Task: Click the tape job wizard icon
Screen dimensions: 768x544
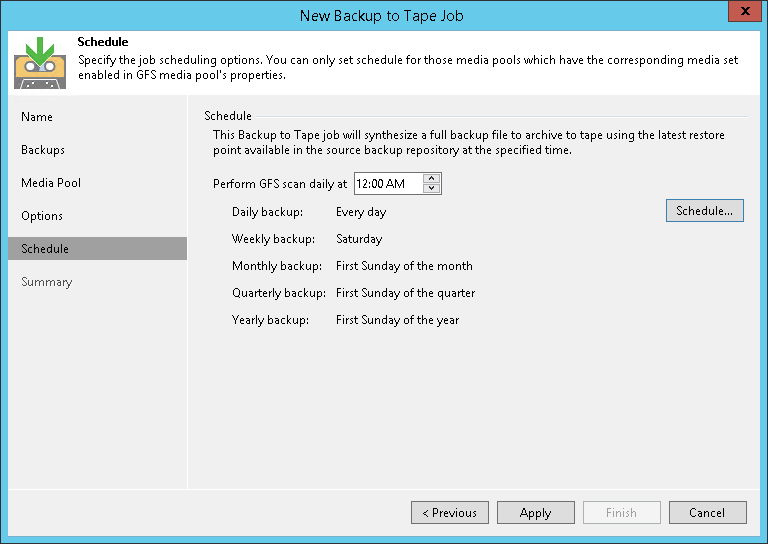Action: tap(39, 62)
